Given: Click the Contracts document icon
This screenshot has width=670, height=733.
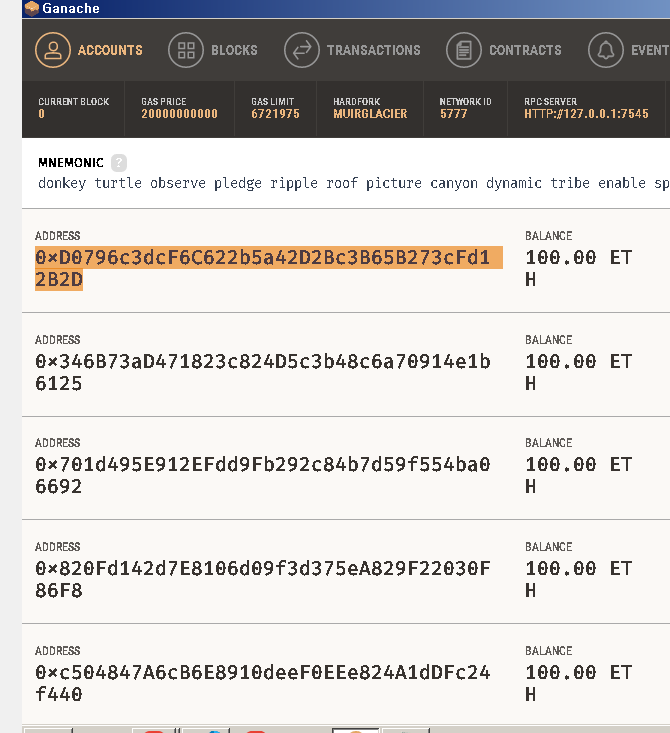Looking at the screenshot, I should click(464, 50).
